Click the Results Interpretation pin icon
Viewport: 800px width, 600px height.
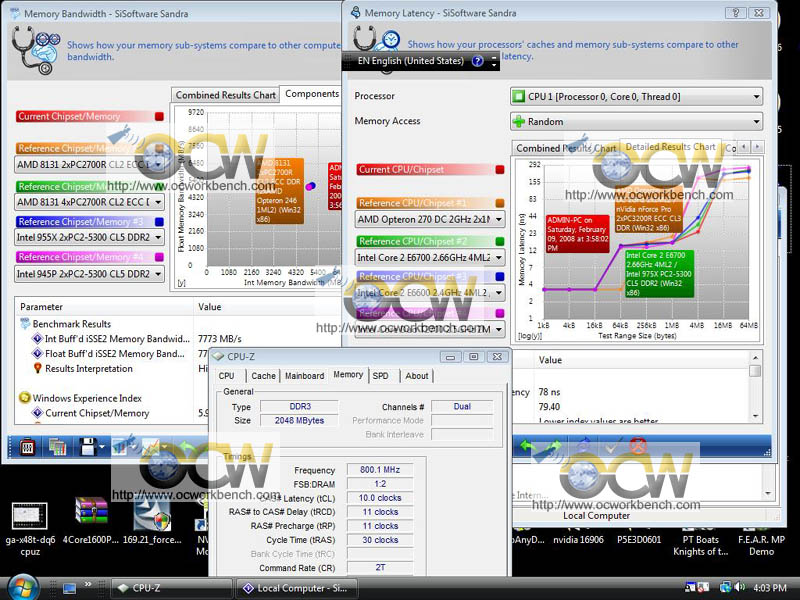pos(37,368)
